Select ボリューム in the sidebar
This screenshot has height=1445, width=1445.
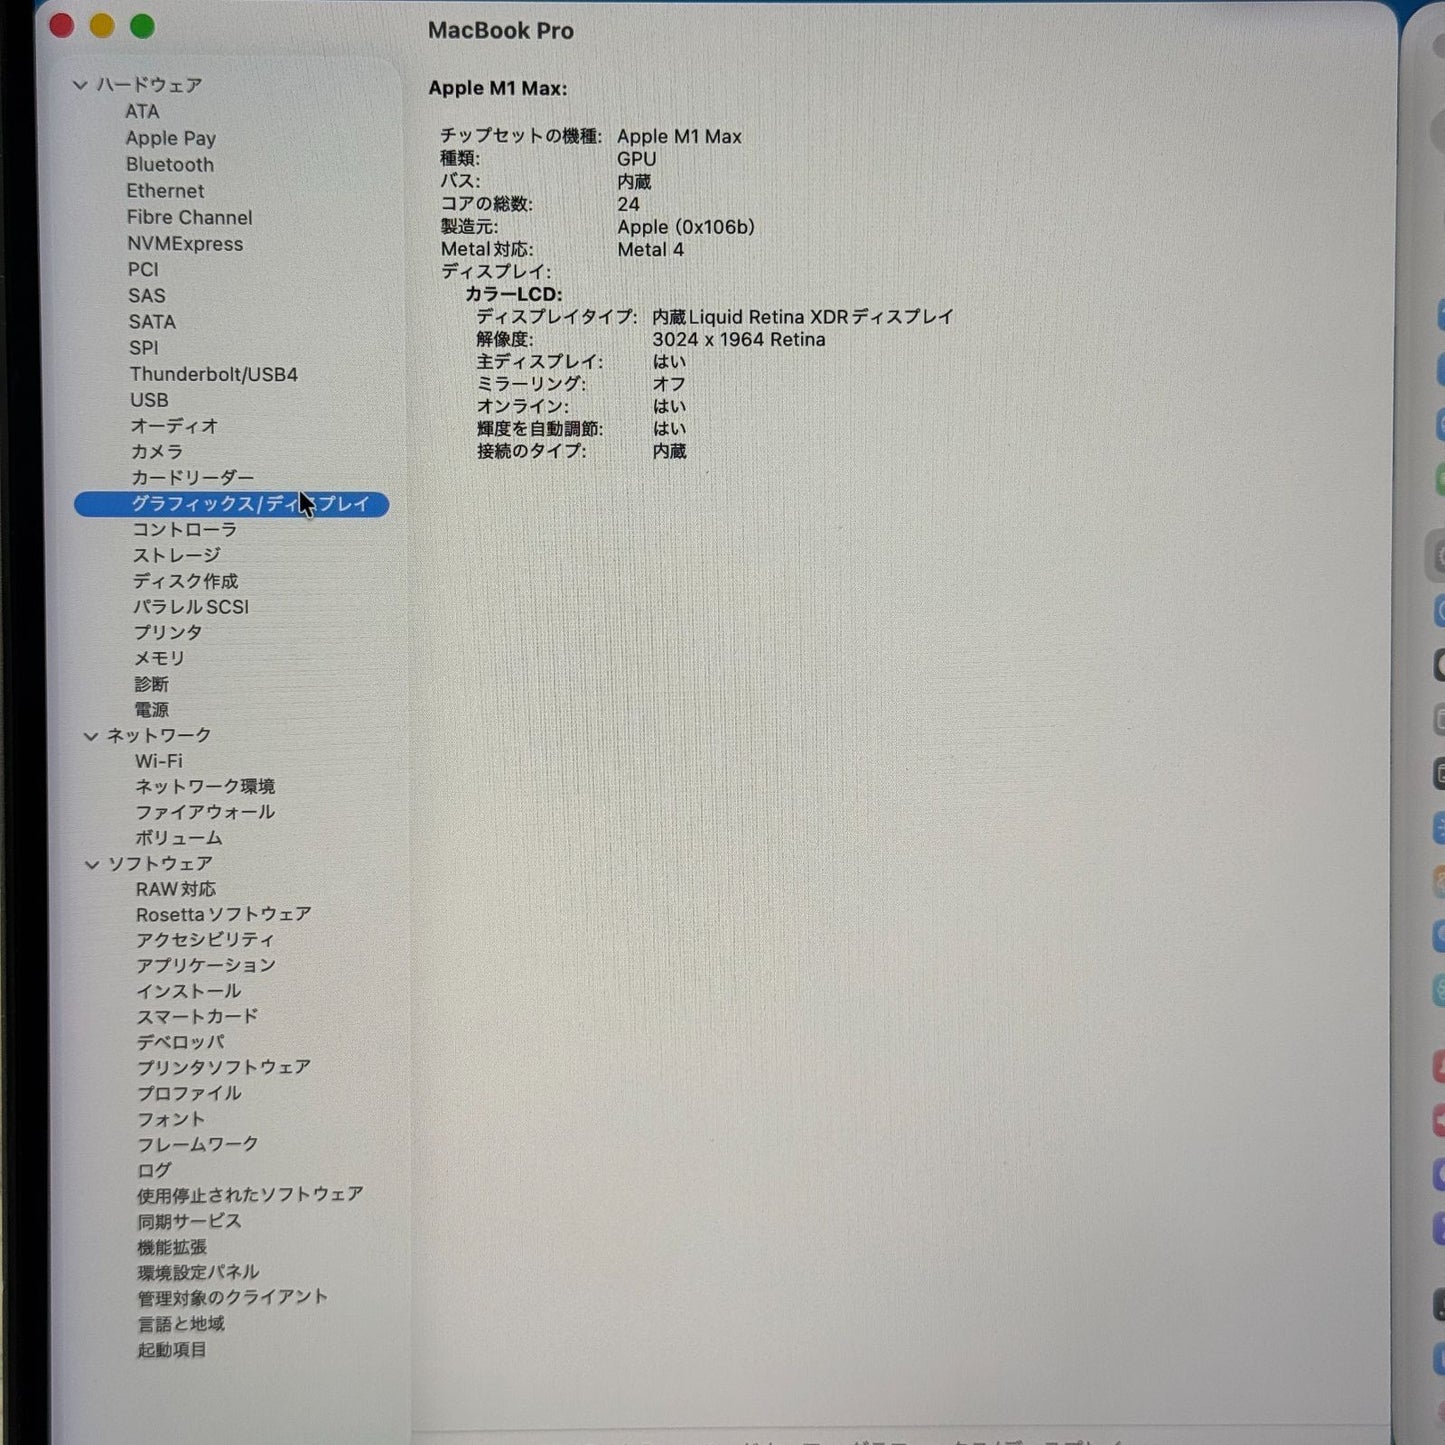click(179, 839)
